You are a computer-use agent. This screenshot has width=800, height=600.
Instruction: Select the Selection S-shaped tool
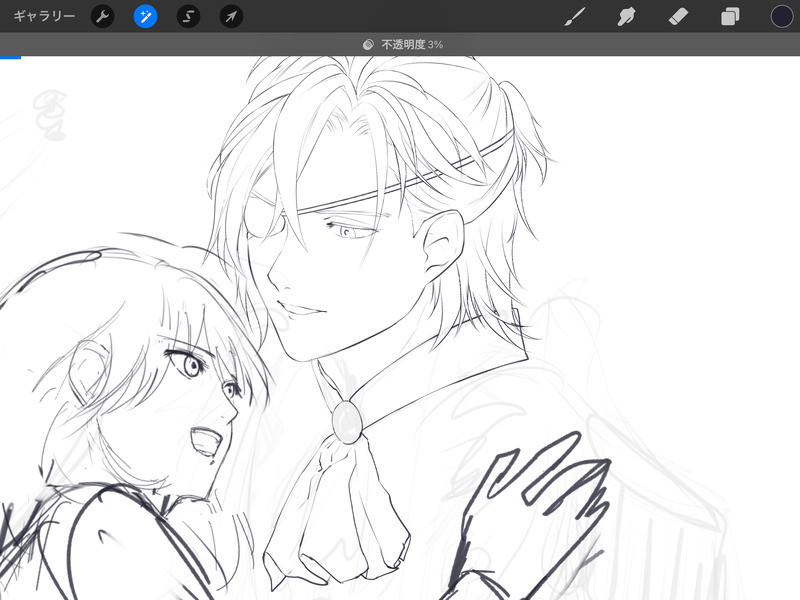tap(188, 16)
